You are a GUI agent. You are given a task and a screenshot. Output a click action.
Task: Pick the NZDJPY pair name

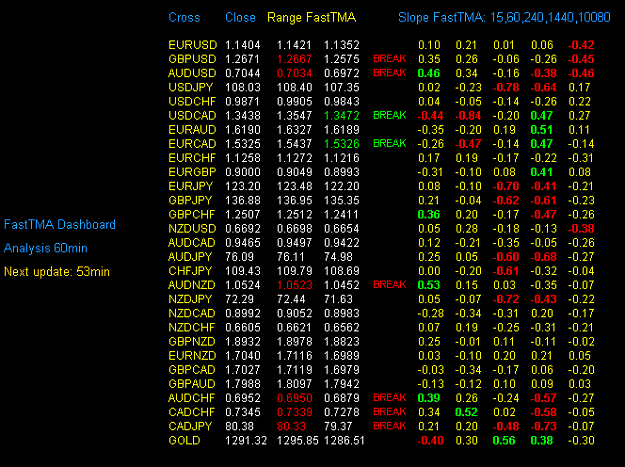[191, 299]
